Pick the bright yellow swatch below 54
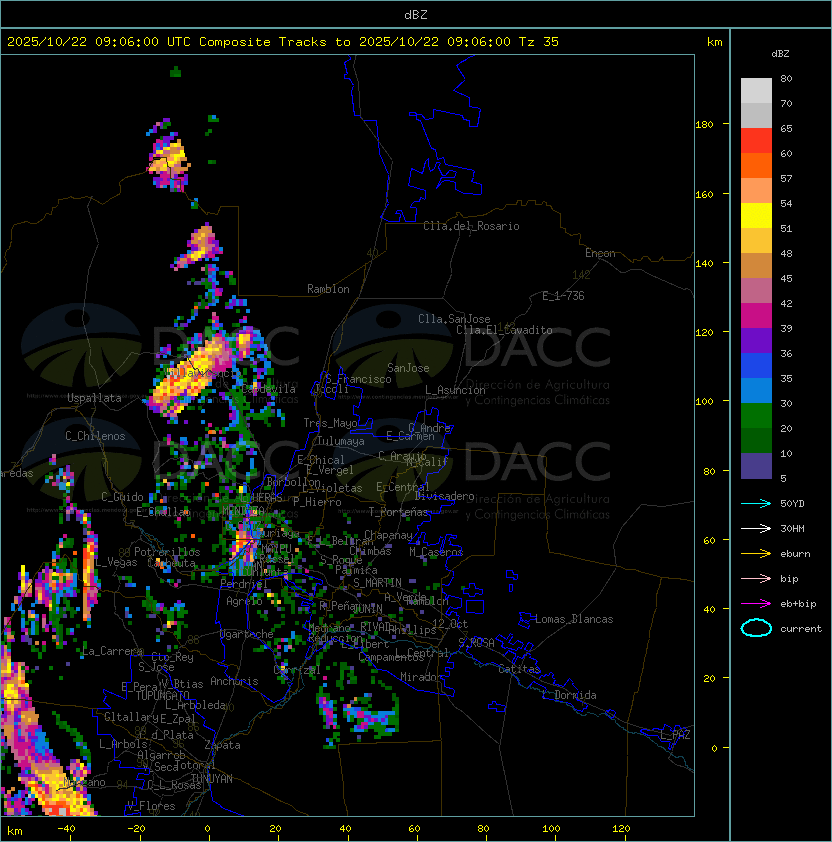The width and height of the screenshot is (832, 842). pyautogui.click(x=756, y=215)
